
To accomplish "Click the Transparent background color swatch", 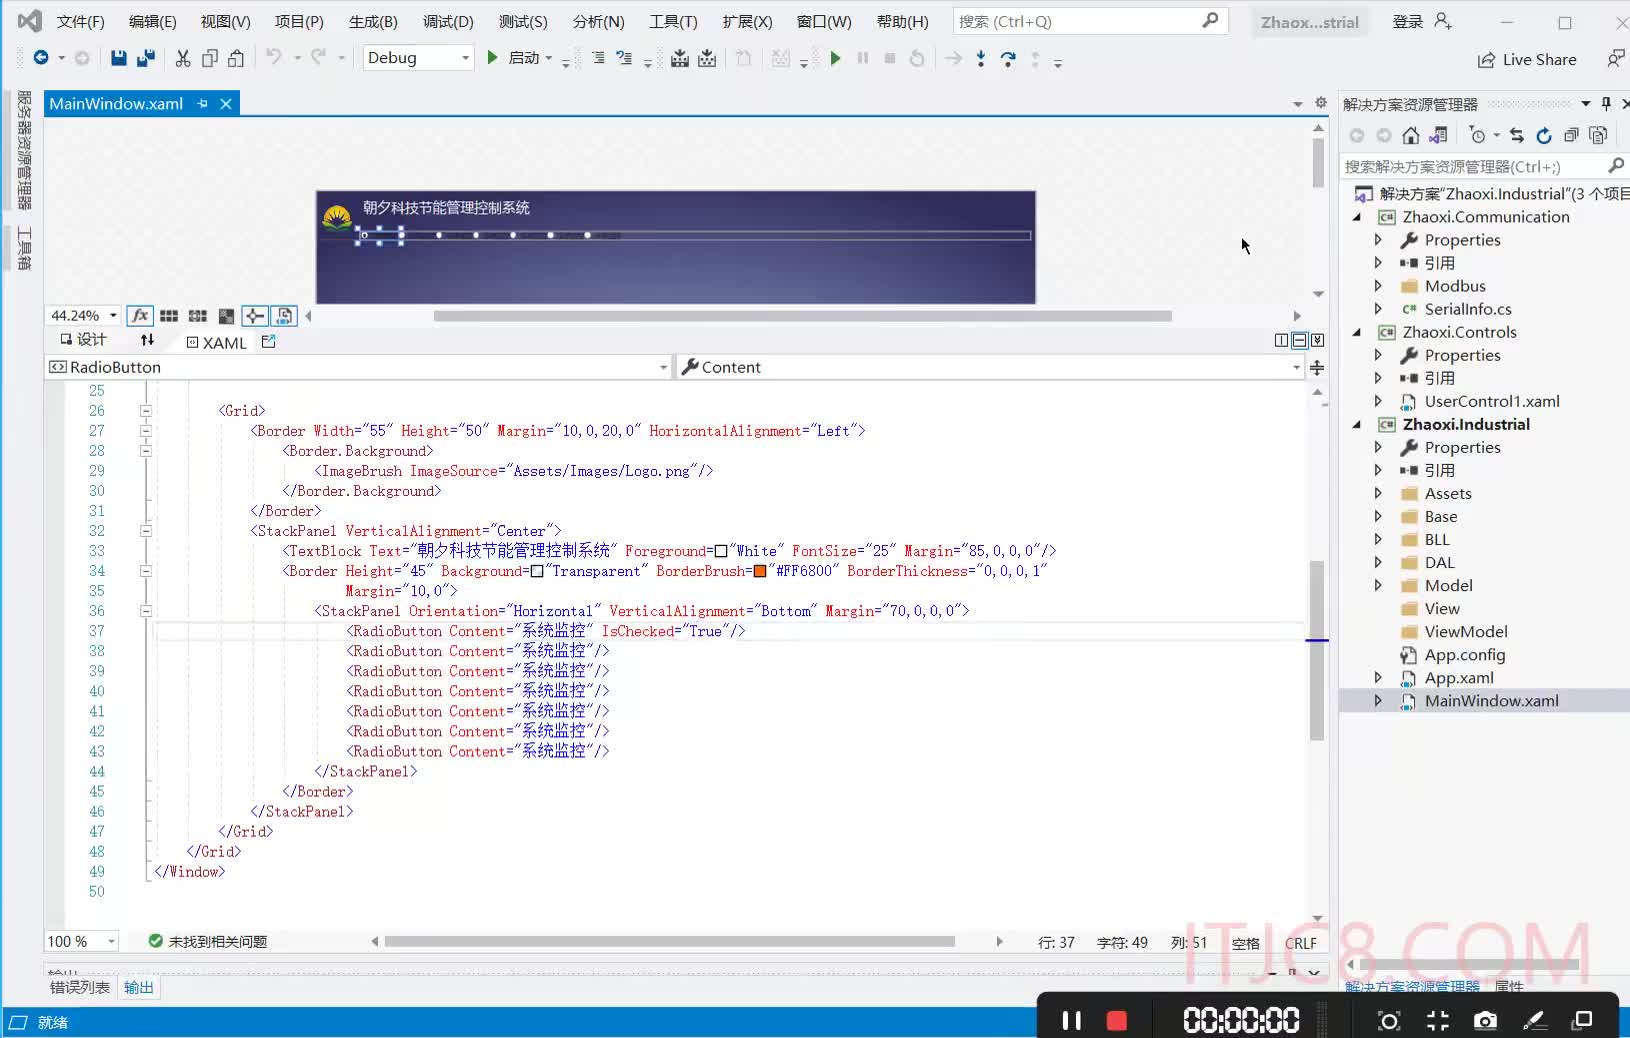I will (537, 571).
